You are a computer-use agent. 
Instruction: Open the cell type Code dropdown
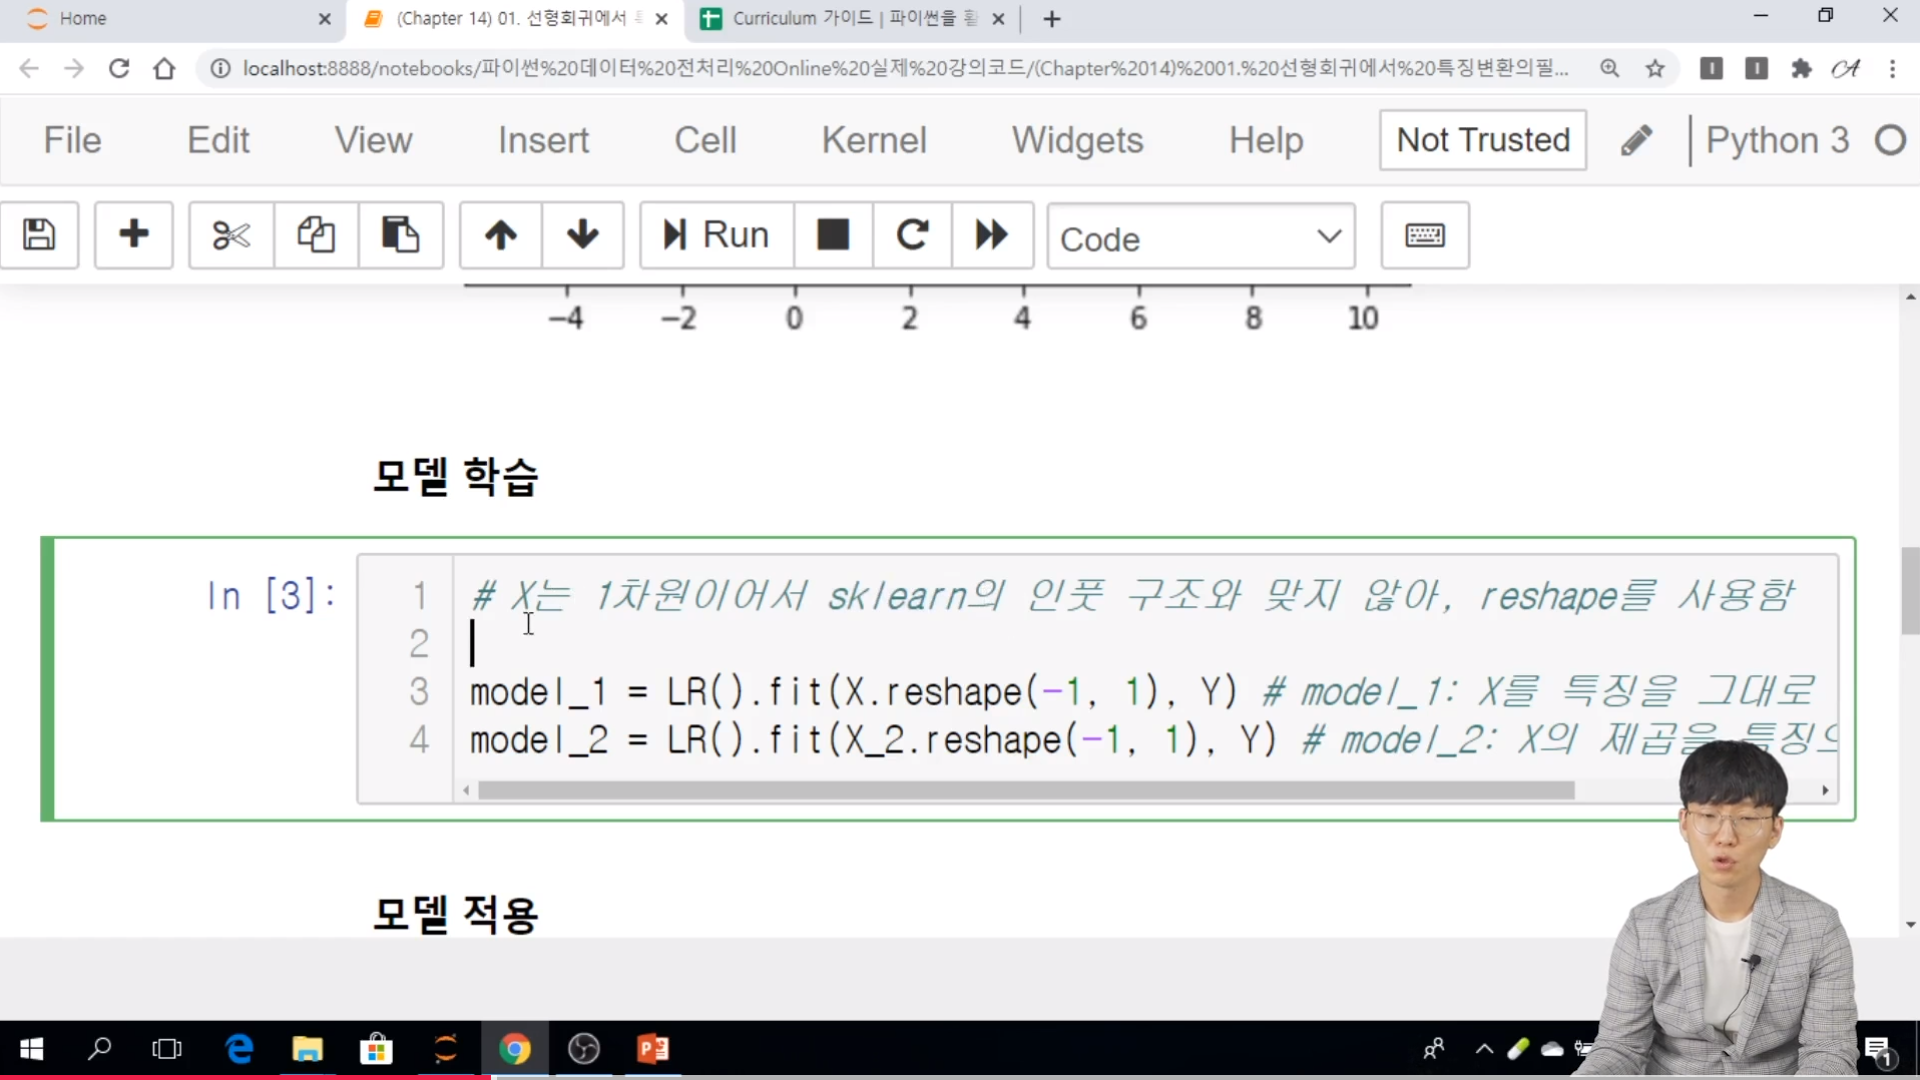point(1200,238)
